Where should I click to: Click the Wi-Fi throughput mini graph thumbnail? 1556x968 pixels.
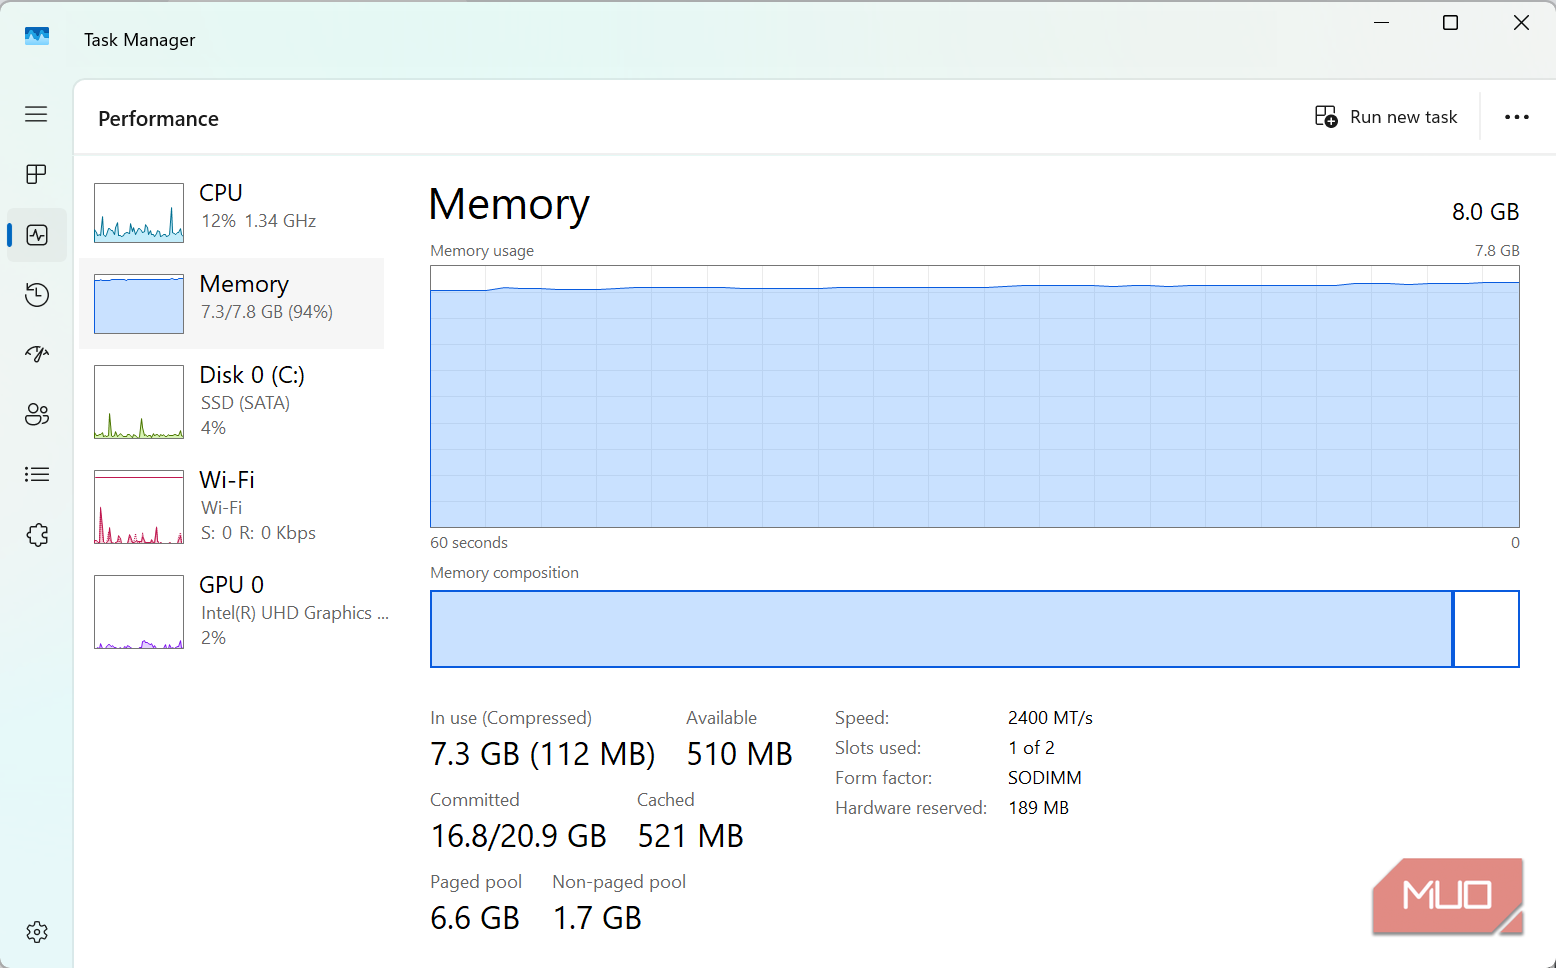pos(139,507)
